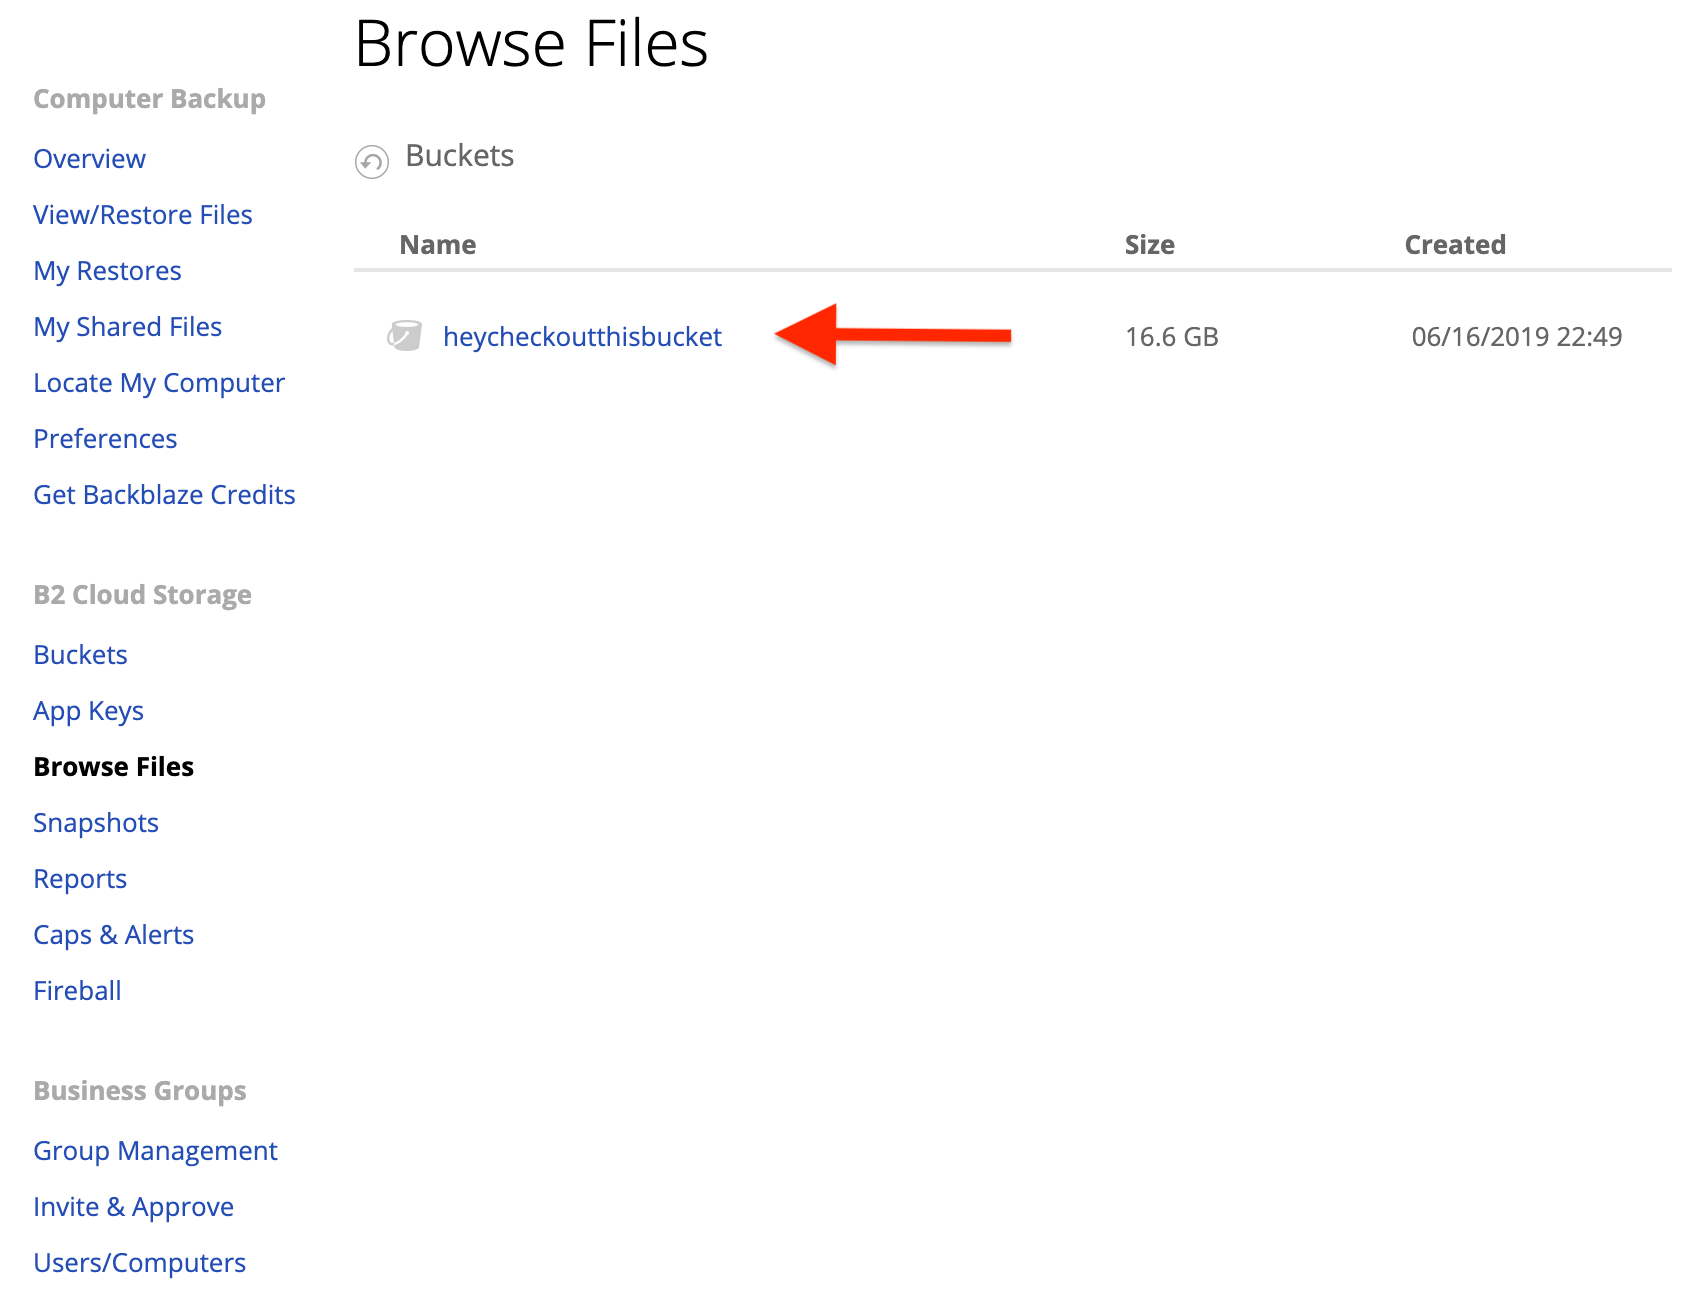This screenshot has width=1708, height=1314.
Task: Click the Buckets breadcrumb label
Action: (459, 156)
